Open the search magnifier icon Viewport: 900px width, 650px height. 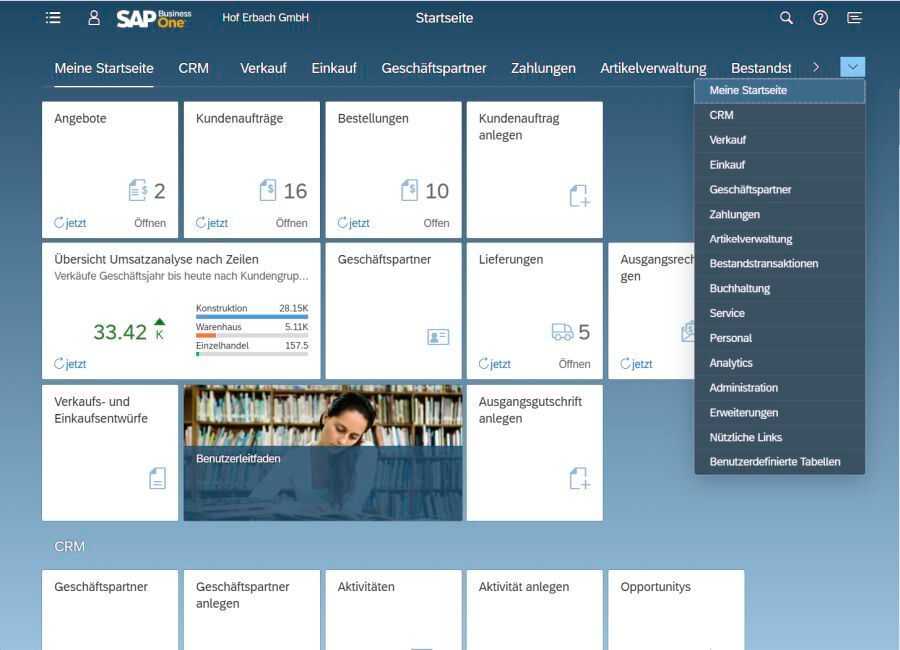point(786,18)
